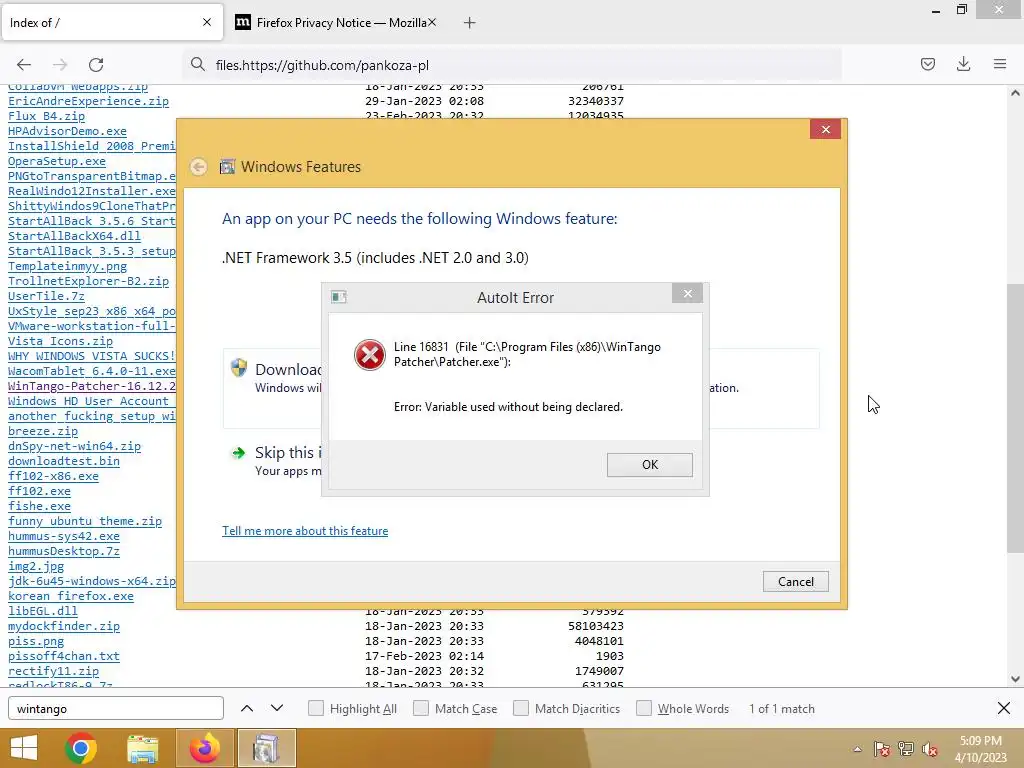
Task: Download mydockfinder.zip
Action: click(64, 626)
